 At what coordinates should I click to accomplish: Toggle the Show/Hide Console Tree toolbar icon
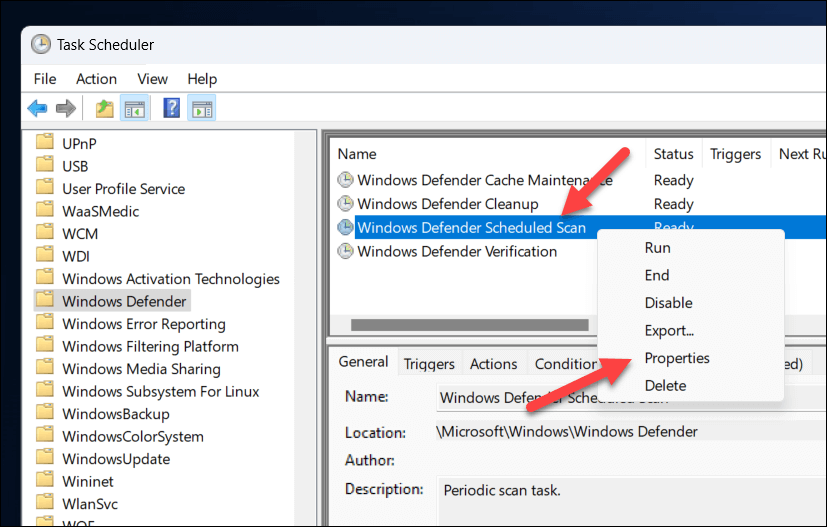coord(134,108)
